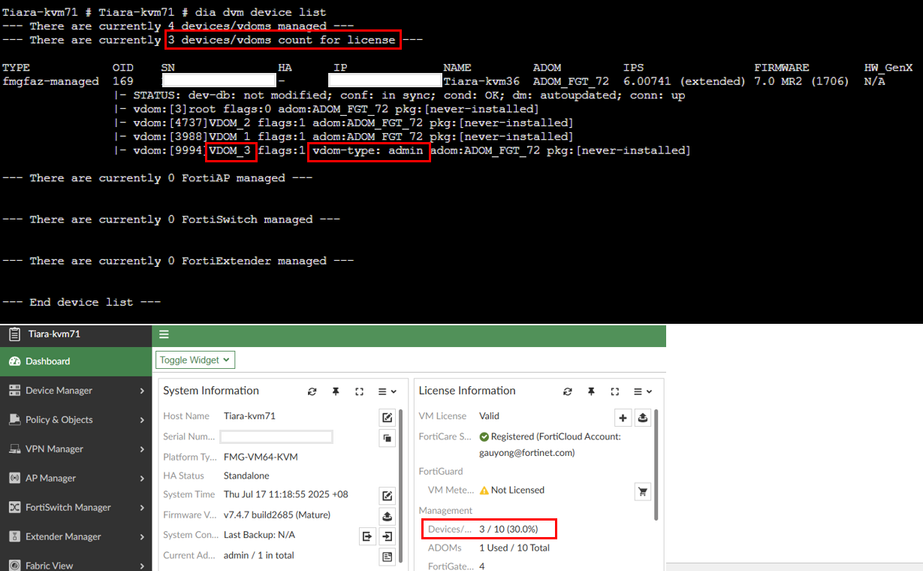Click the System Time 'Thu Jul 17 11:18:55 2025 +08' value

pyautogui.click(x=286, y=494)
